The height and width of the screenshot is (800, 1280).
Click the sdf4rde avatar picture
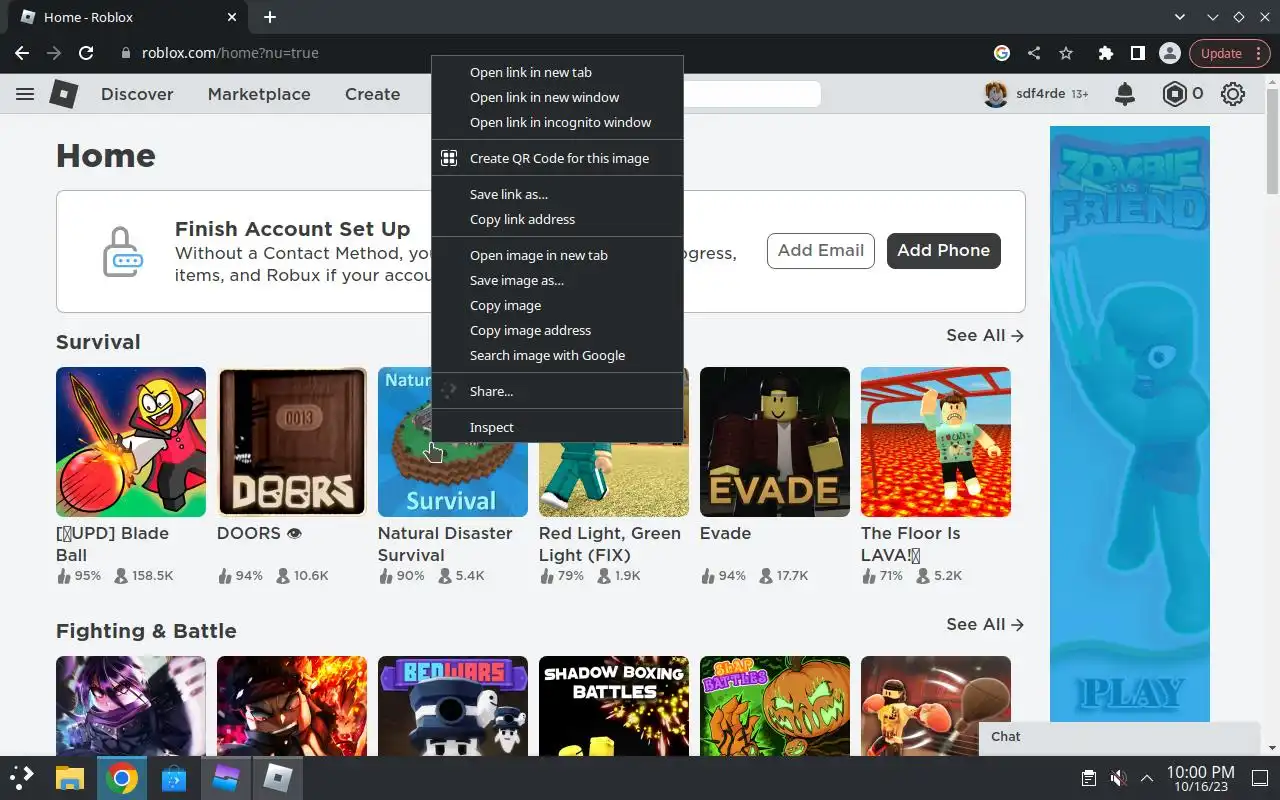(x=996, y=94)
